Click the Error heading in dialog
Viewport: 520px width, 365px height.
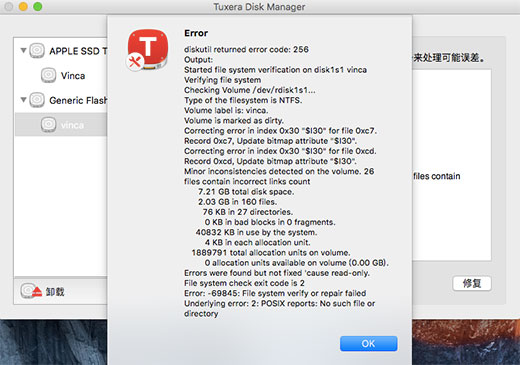[x=196, y=33]
